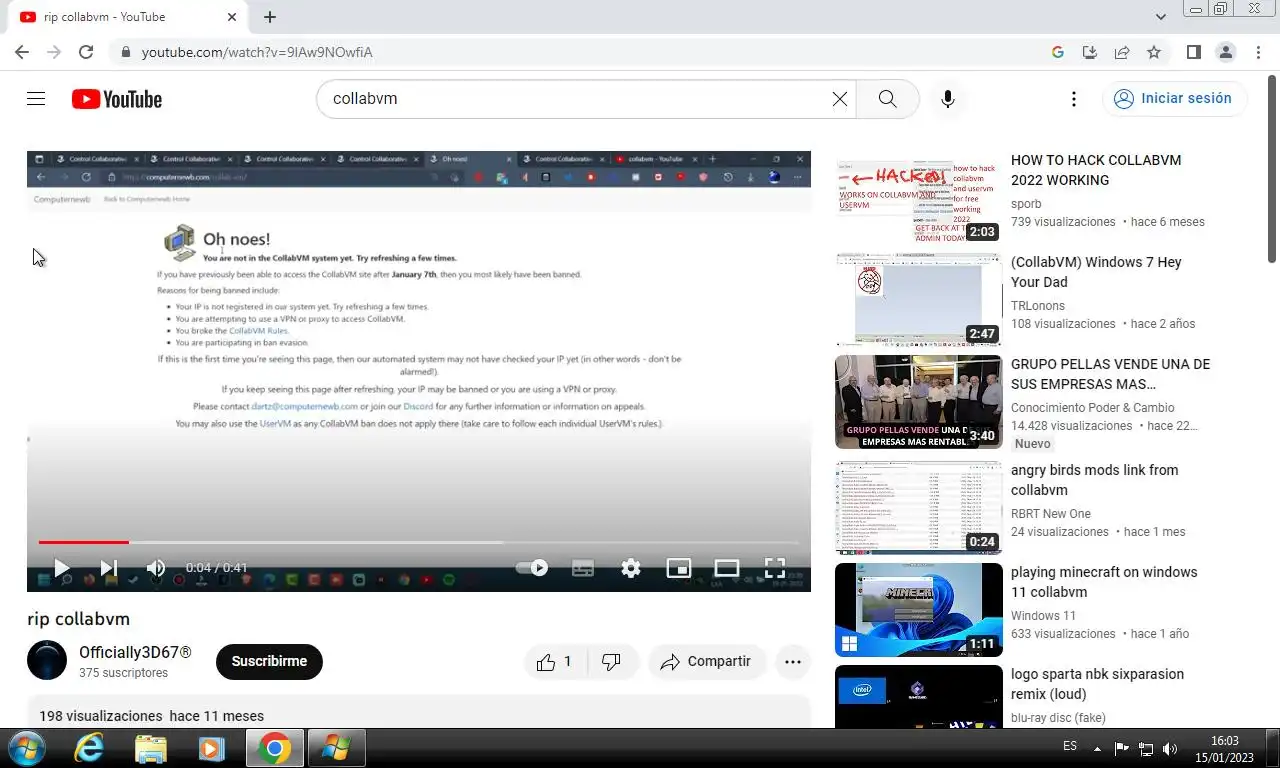1280x768 pixels.
Task: Clear the search box text with X
Action: click(840, 99)
